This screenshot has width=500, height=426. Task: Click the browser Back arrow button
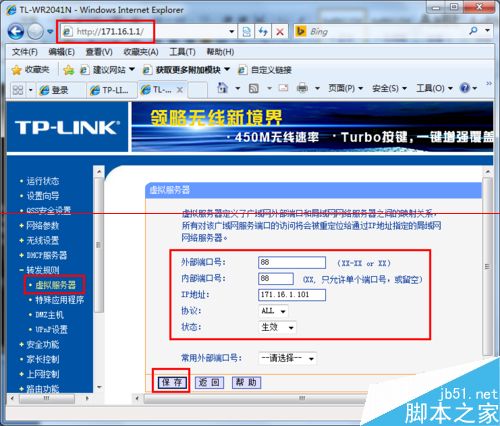(x=15, y=32)
